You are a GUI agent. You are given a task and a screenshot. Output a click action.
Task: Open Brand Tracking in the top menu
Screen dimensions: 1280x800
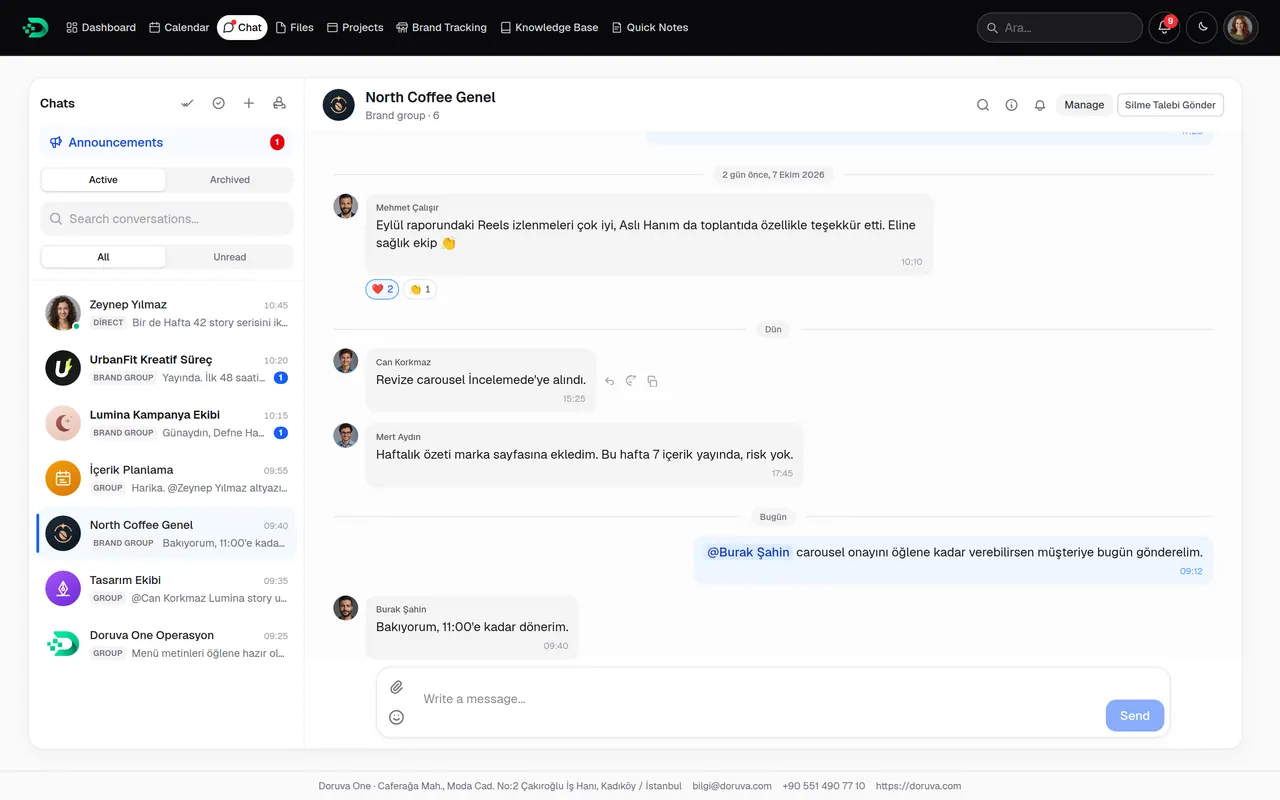441,27
